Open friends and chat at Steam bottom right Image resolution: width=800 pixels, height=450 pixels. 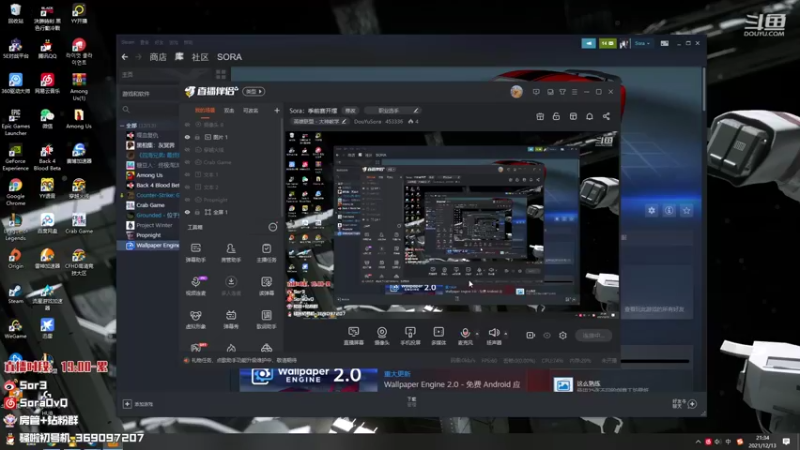tap(684, 404)
